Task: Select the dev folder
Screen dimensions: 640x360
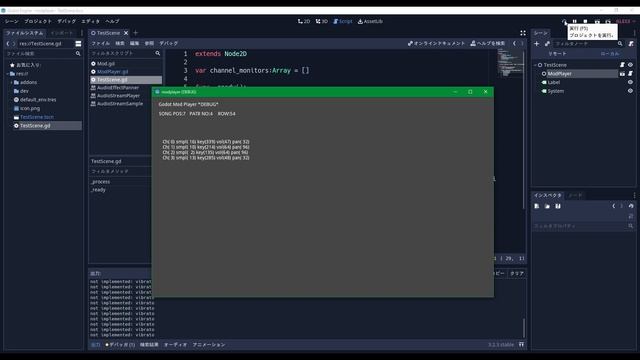Action: point(24,91)
